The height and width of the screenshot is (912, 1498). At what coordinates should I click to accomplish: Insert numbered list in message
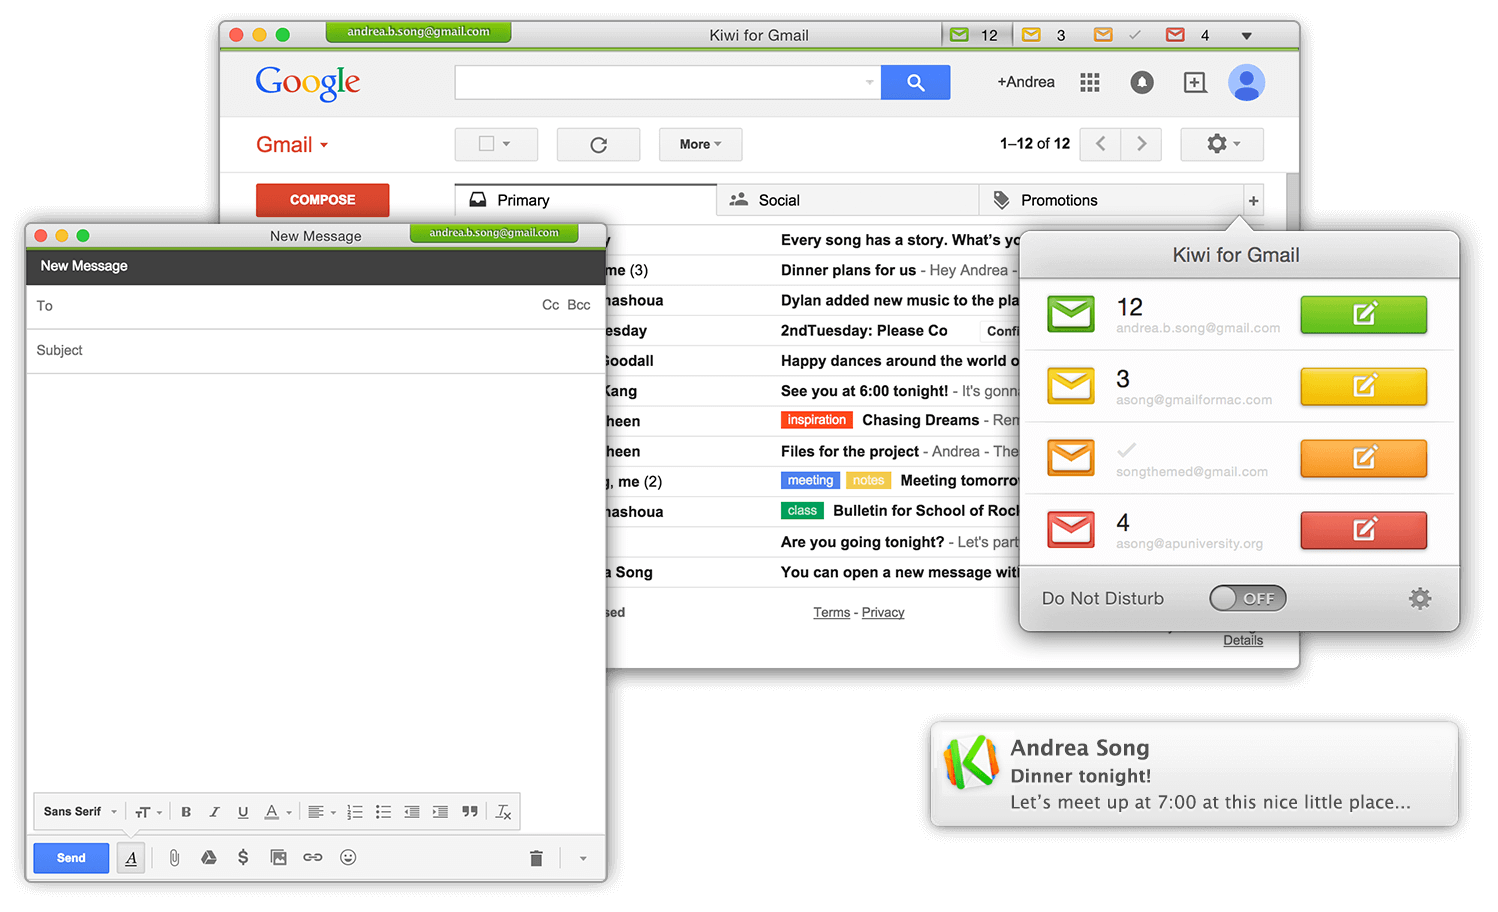tap(354, 812)
